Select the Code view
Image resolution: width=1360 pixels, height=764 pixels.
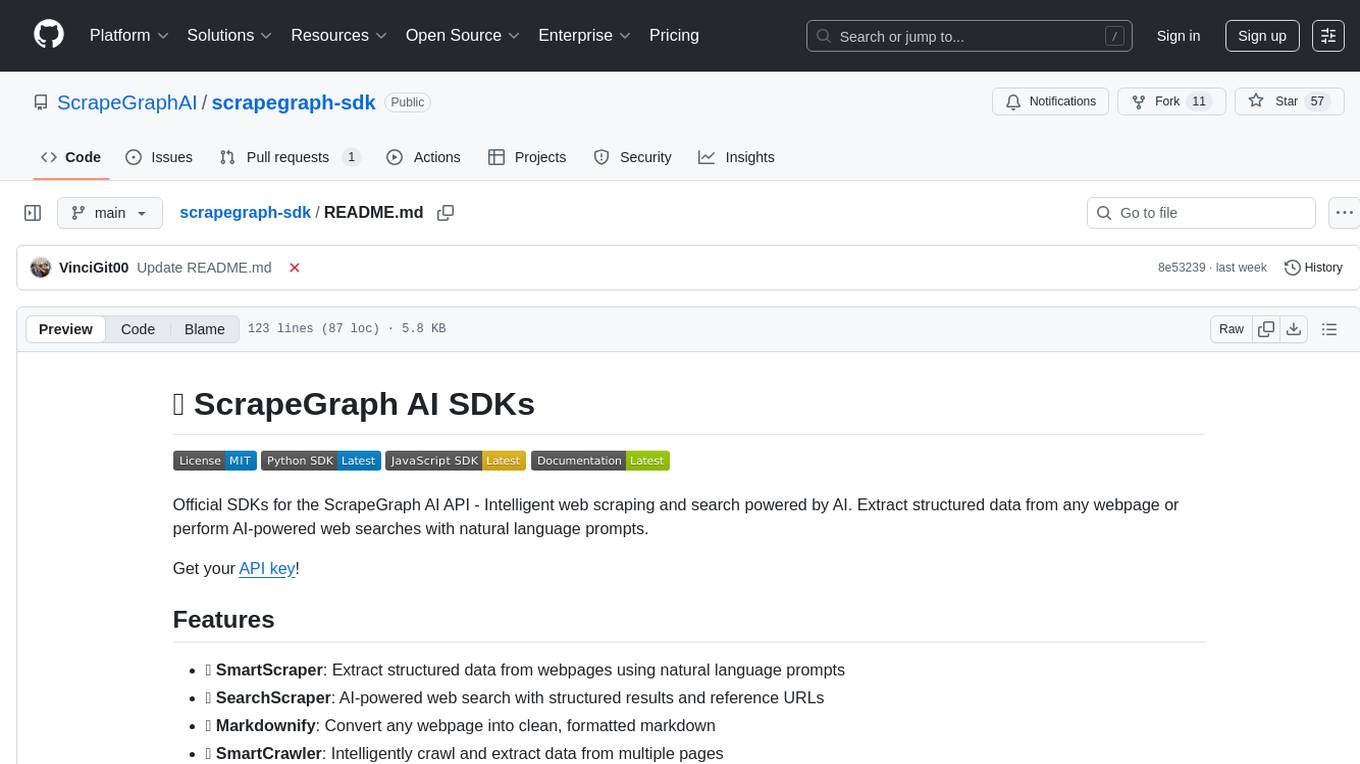[138, 329]
